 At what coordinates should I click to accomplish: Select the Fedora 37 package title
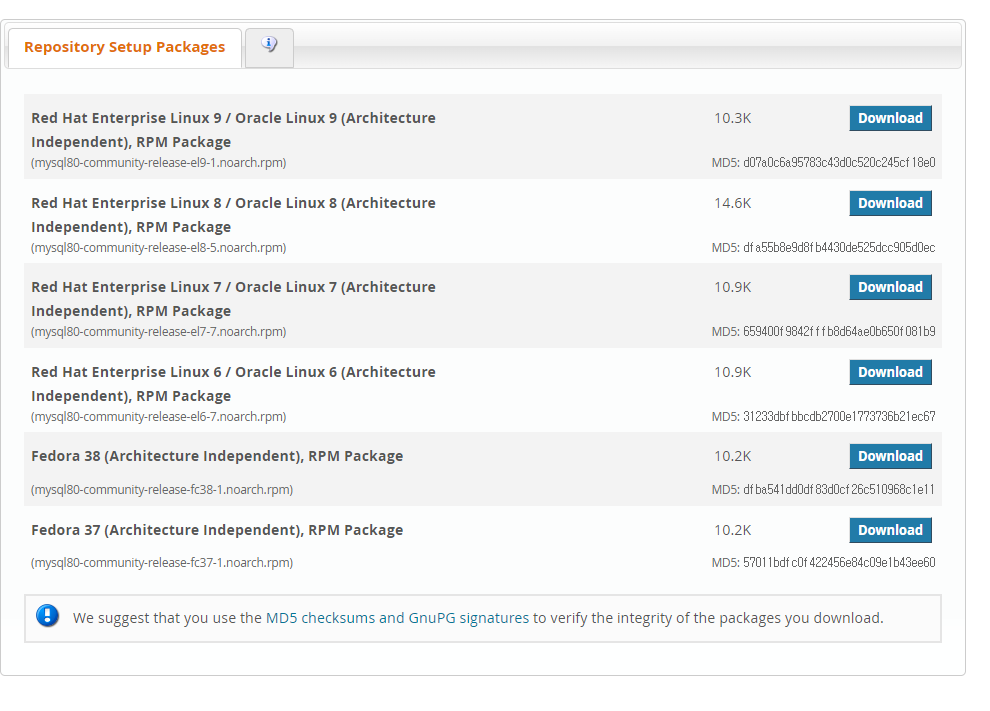click(x=217, y=530)
